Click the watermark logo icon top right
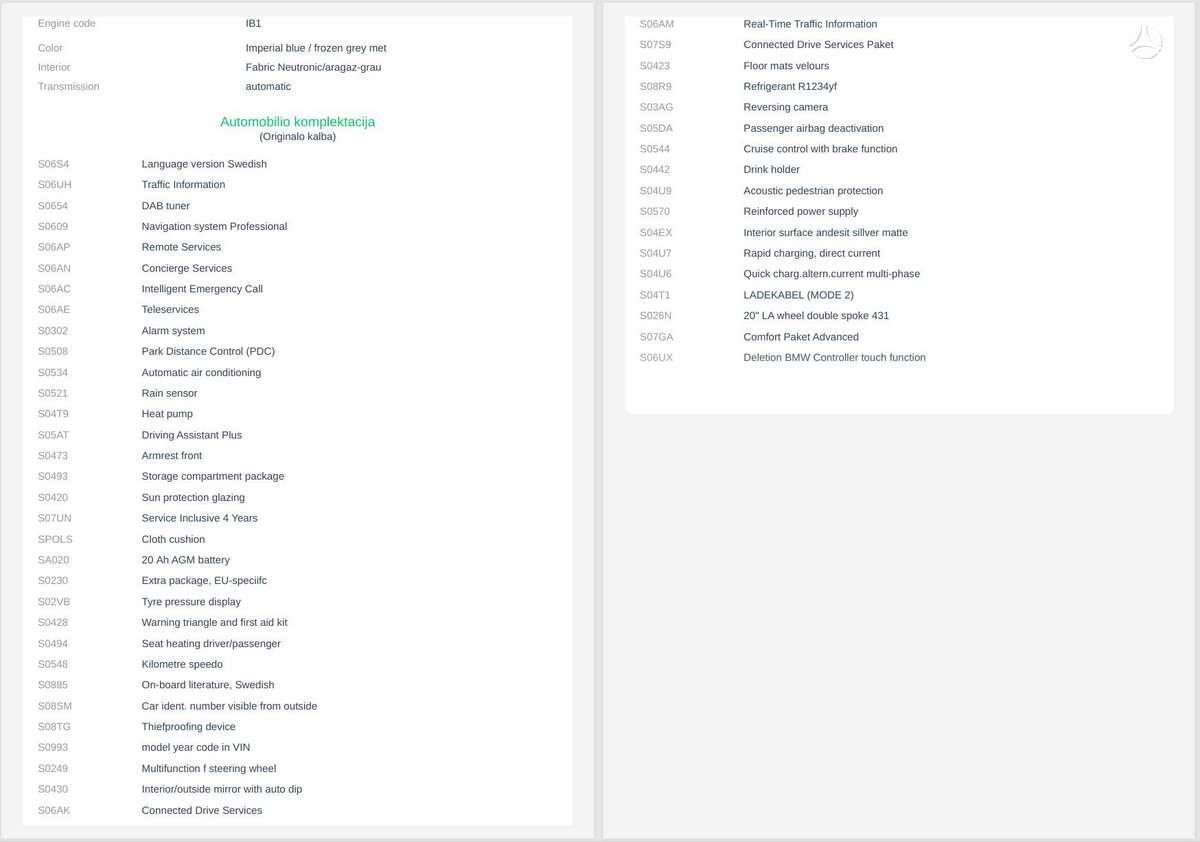The width and height of the screenshot is (1200, 842). click(1145, 43)
